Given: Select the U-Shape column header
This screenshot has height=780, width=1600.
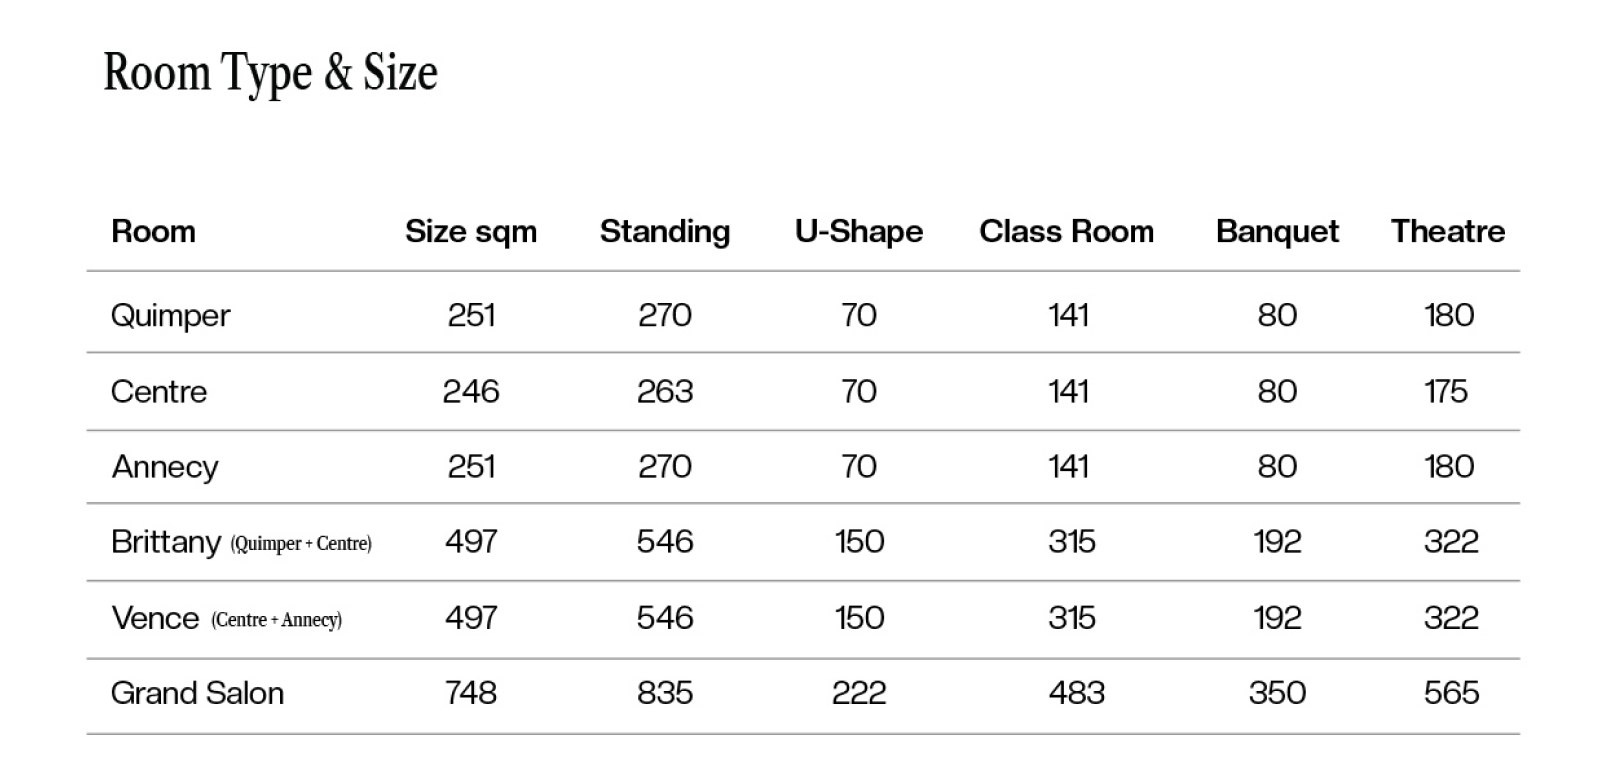Looking at the screenshot, I should pos(859,232).
